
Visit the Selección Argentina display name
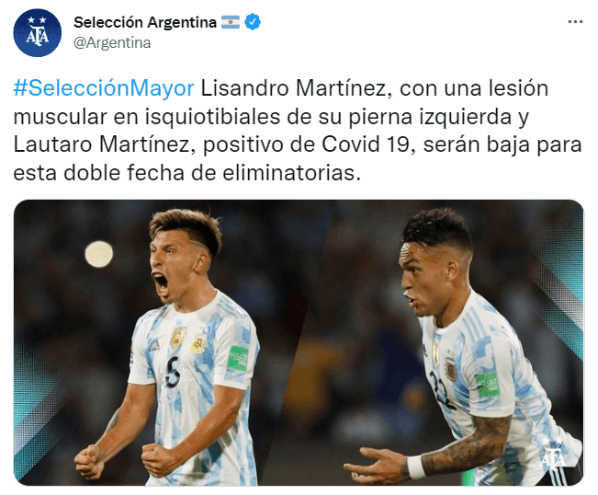pyautogui.click(x=145, y=22)
